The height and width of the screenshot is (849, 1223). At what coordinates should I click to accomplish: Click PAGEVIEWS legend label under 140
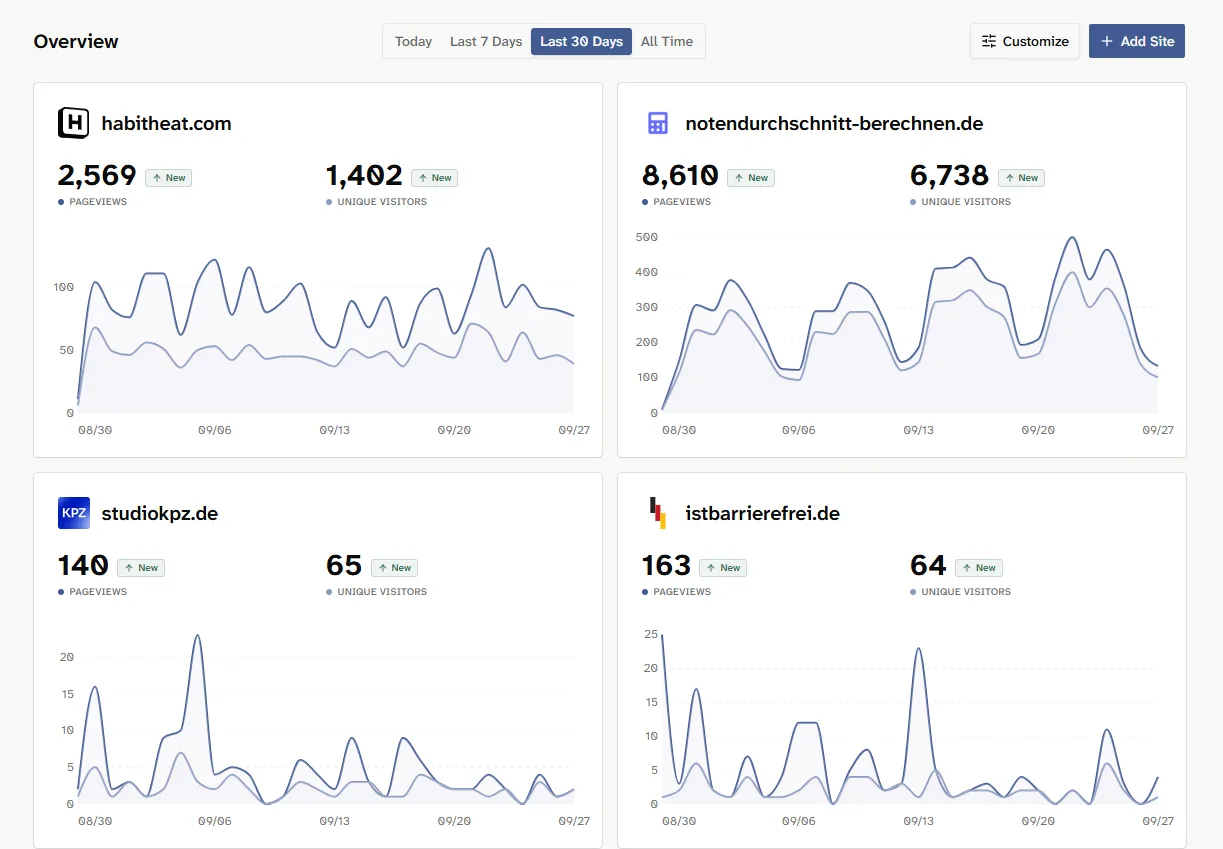tap(98, 592)
